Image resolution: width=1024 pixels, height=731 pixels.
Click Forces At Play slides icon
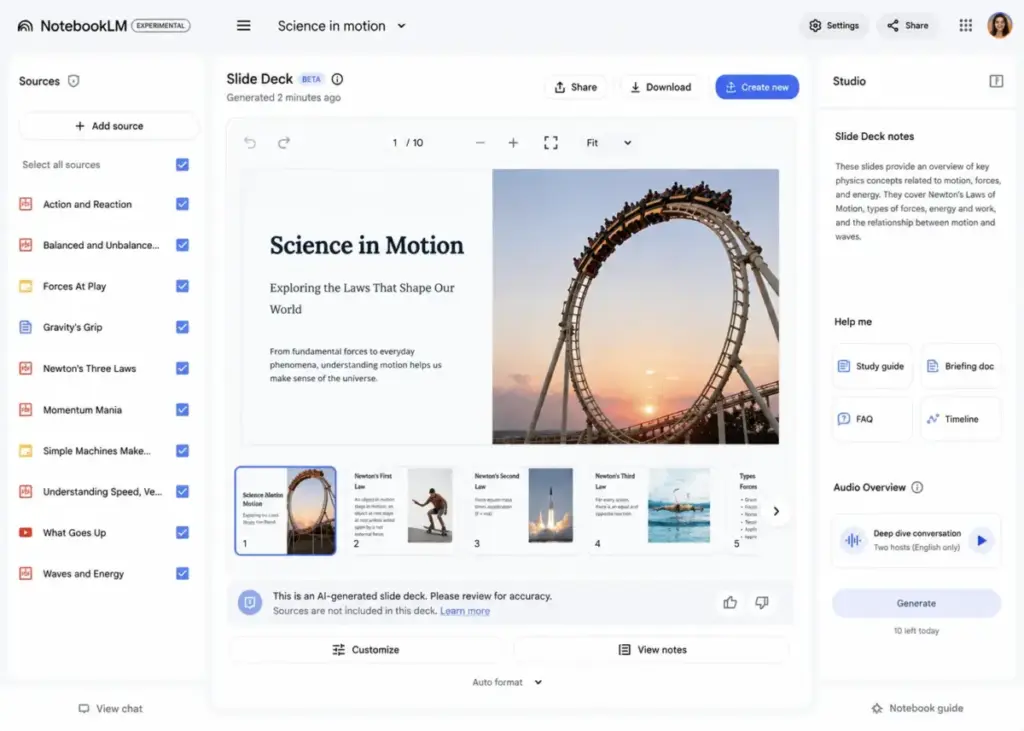pyautogui.click(x=25, y=286)
